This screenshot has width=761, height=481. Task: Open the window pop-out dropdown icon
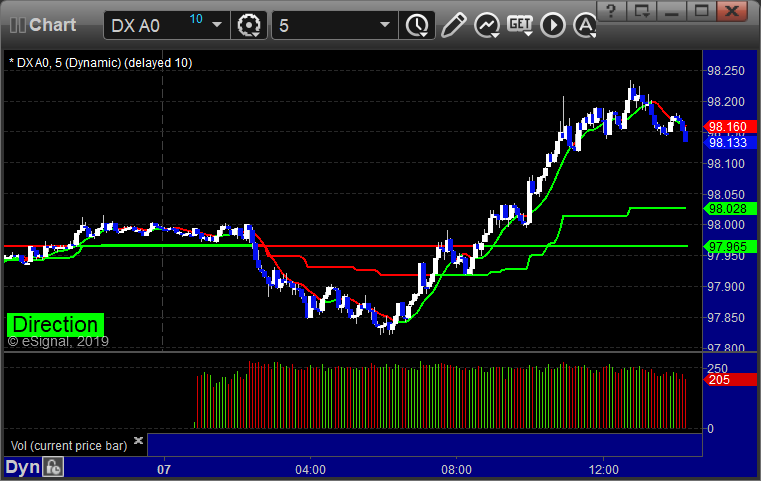tap(641, 11)
